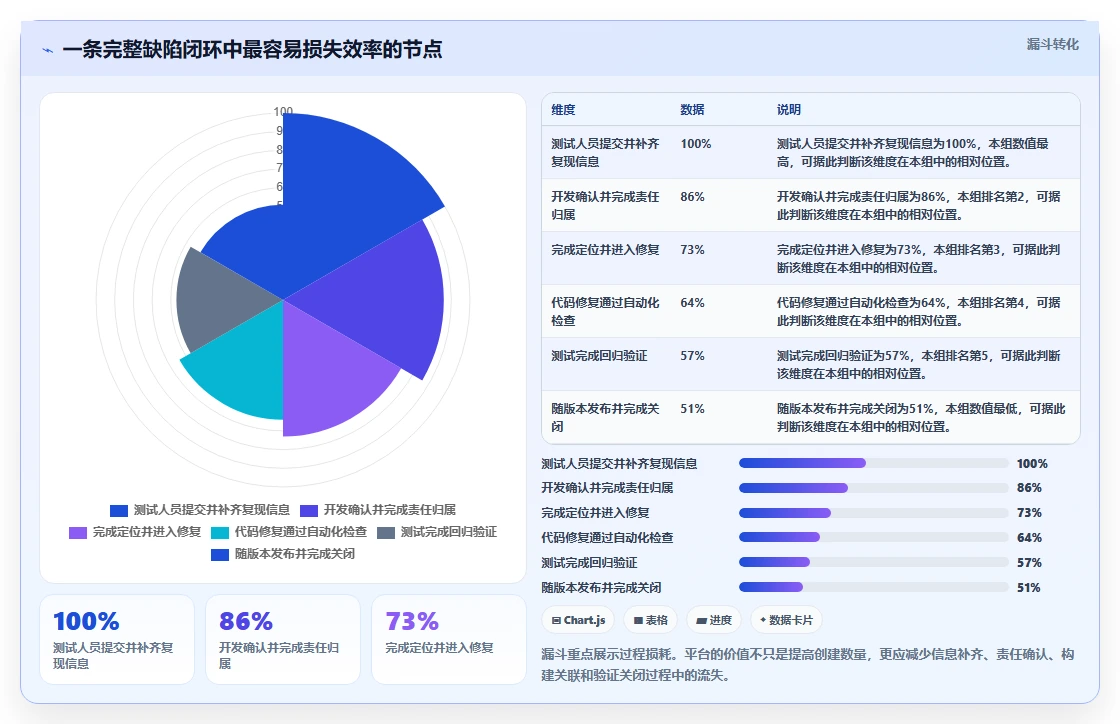Image resolution: width=1120 pixels, height=724 pixels.
Task: Toggle legend swatch for 完成定位并进入修复
Action: point(78,533)
